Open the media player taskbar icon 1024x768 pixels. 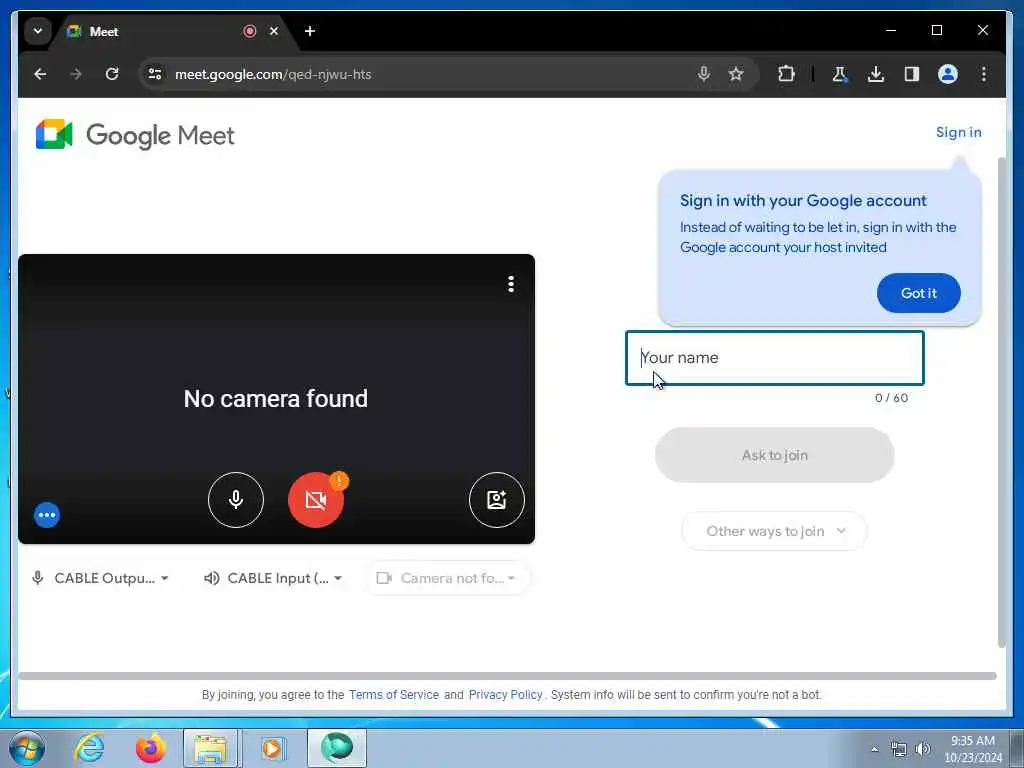tap(272, 748)
